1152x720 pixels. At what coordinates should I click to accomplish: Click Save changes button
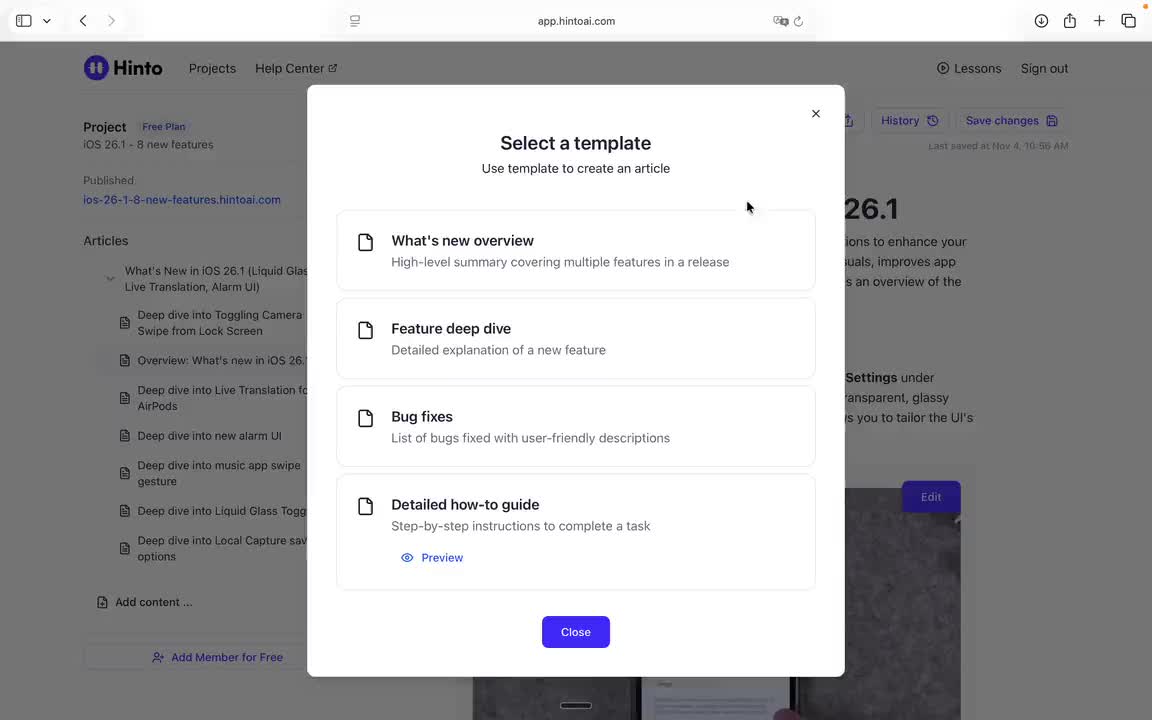1011,121
